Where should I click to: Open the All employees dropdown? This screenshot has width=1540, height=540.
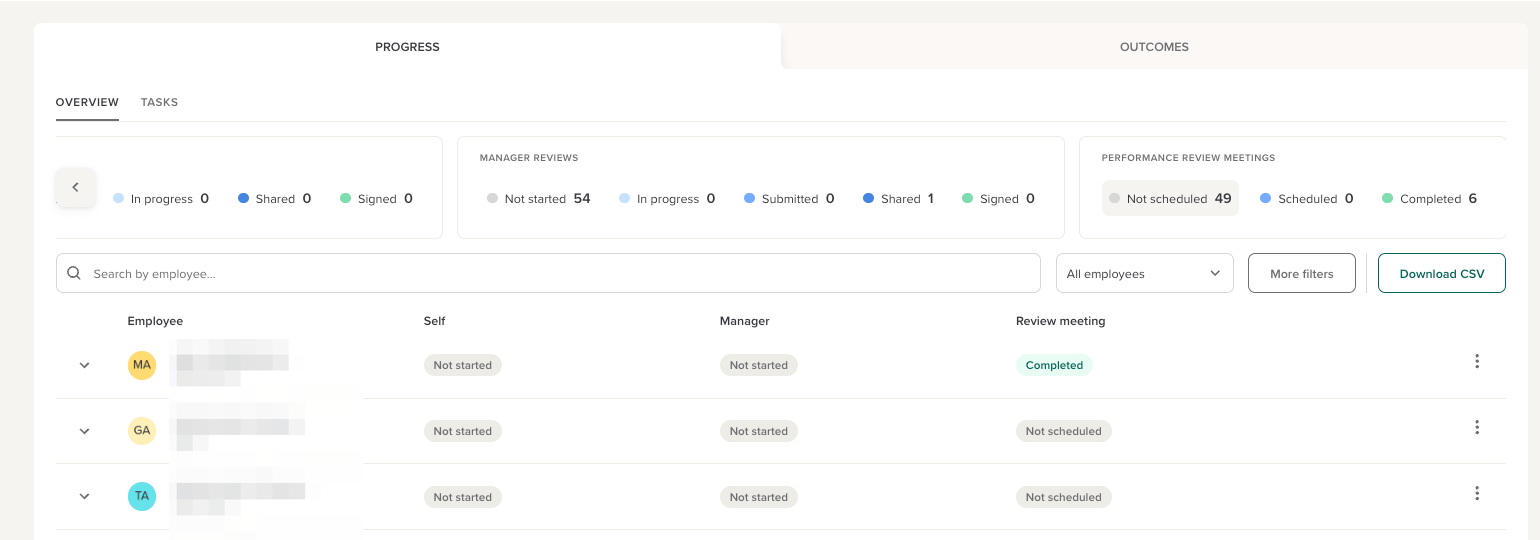click(x=1144, y=273)
